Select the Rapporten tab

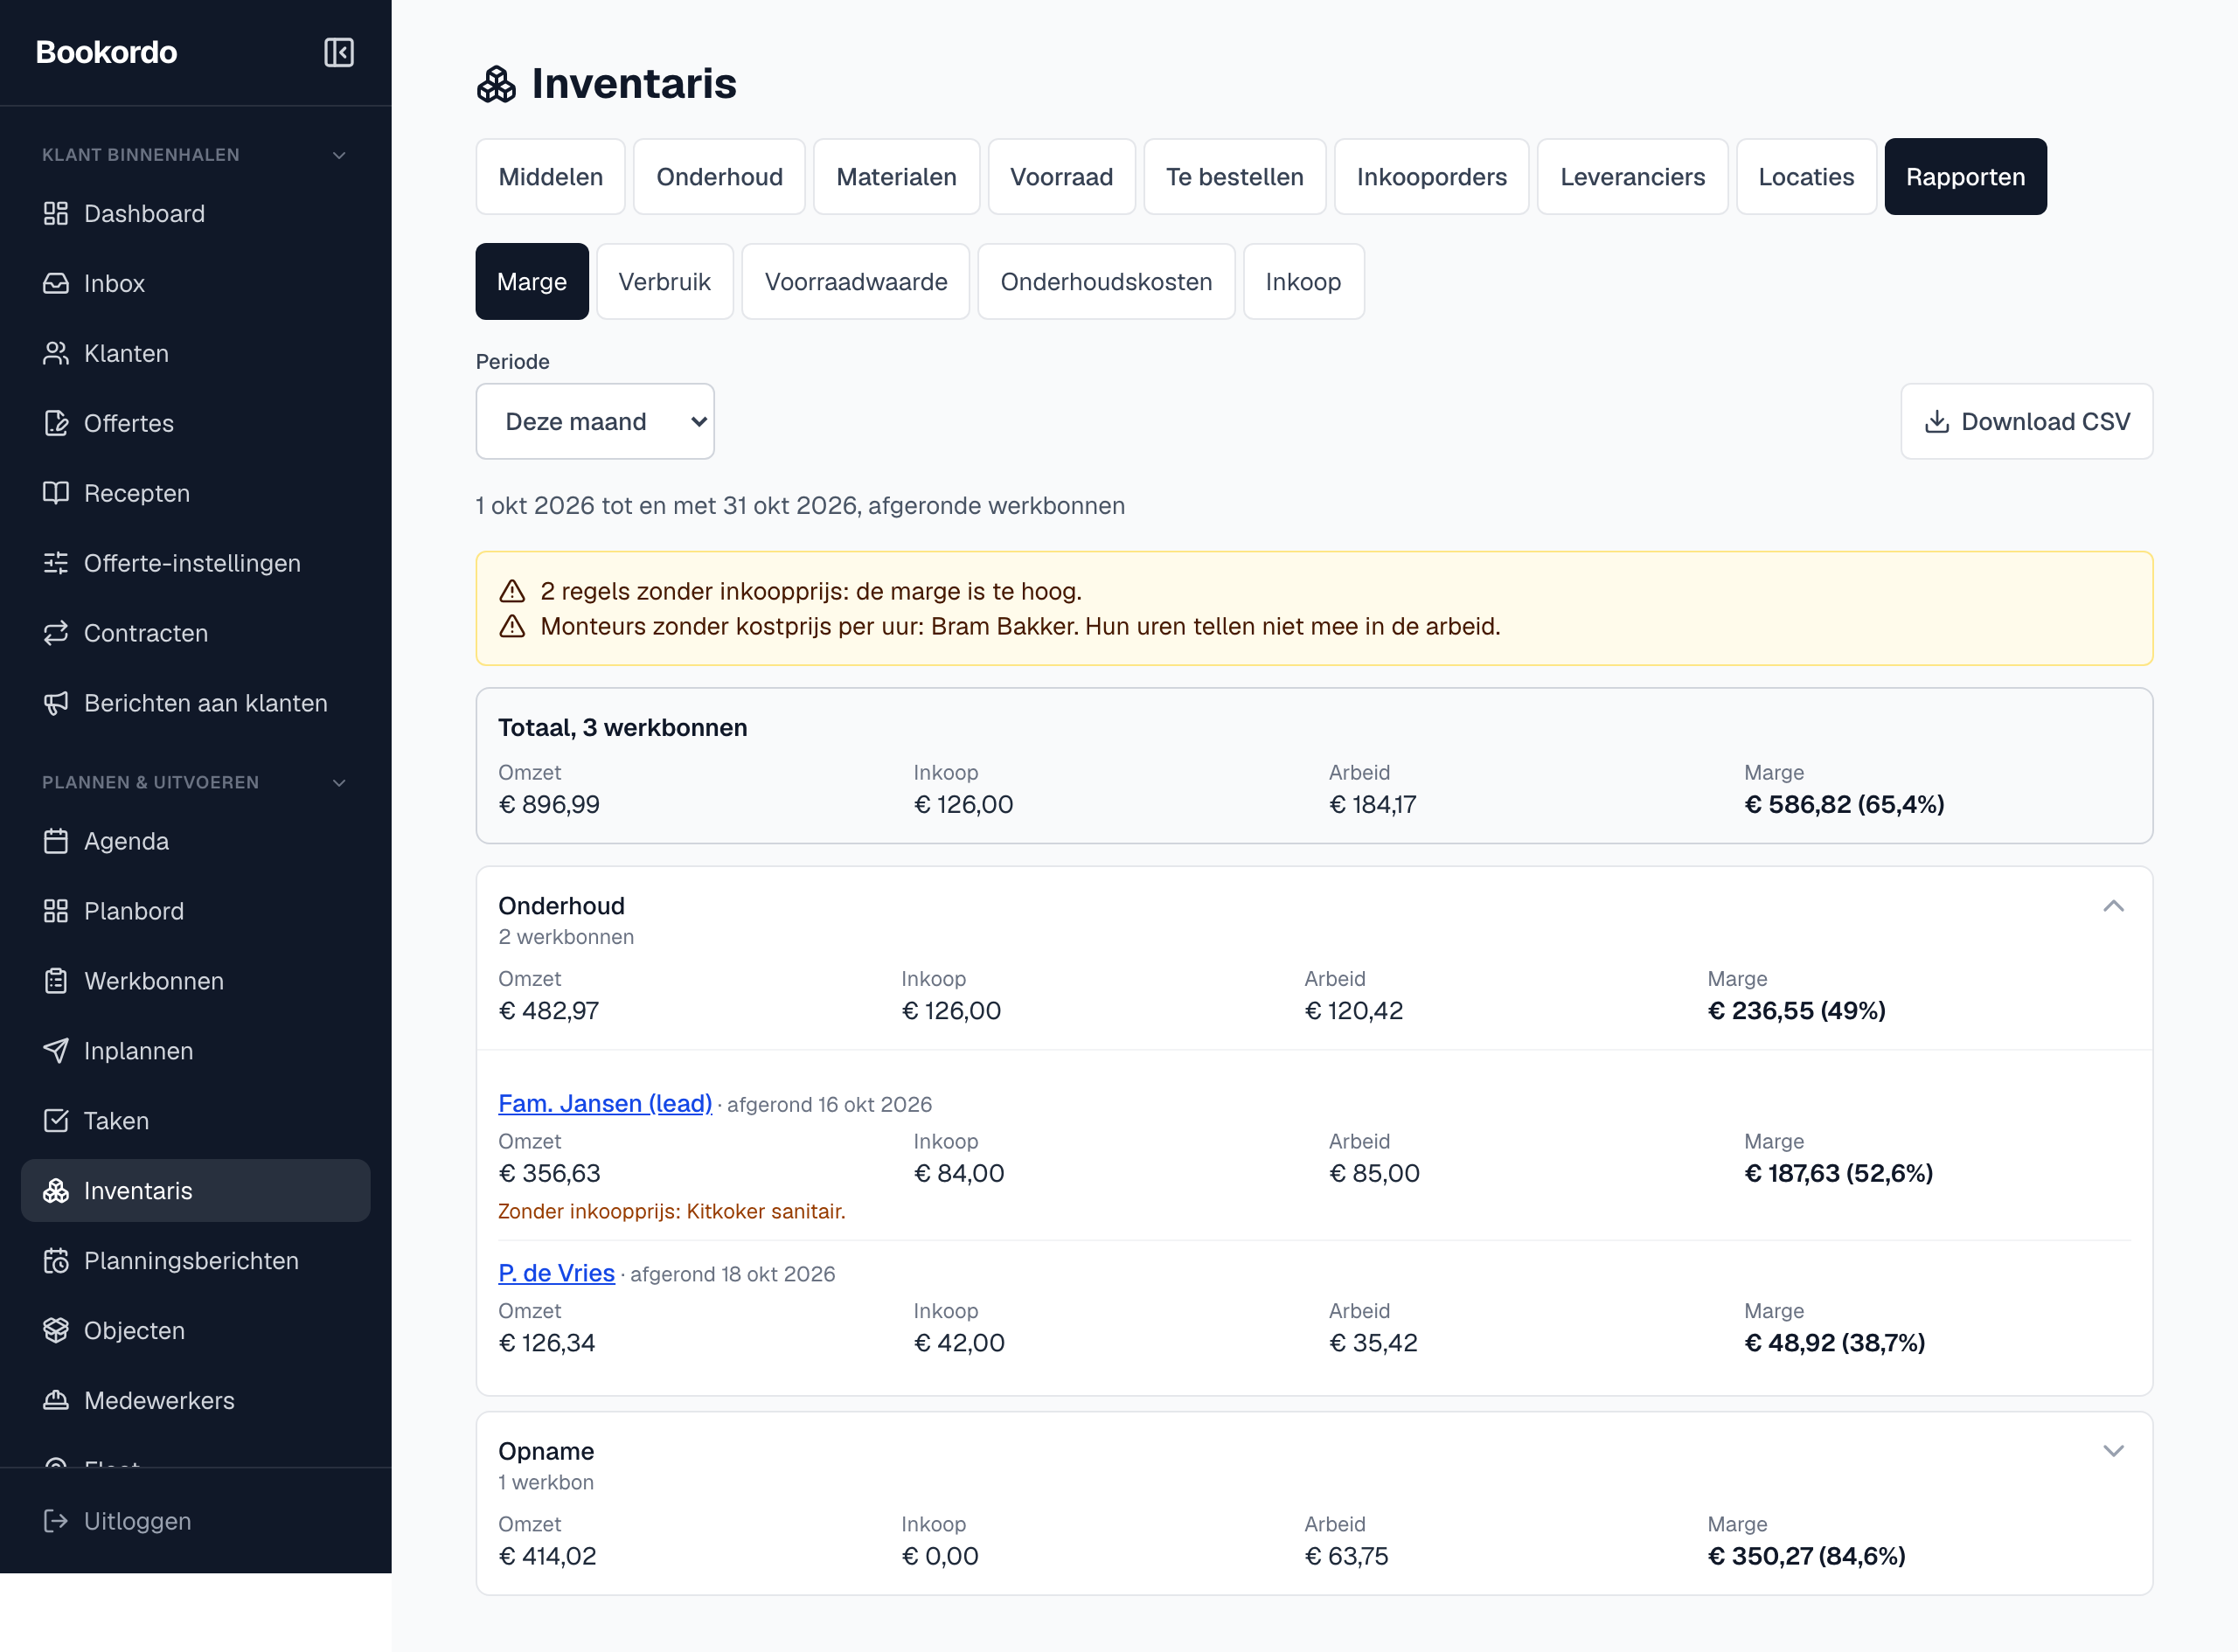[1965, 177]
